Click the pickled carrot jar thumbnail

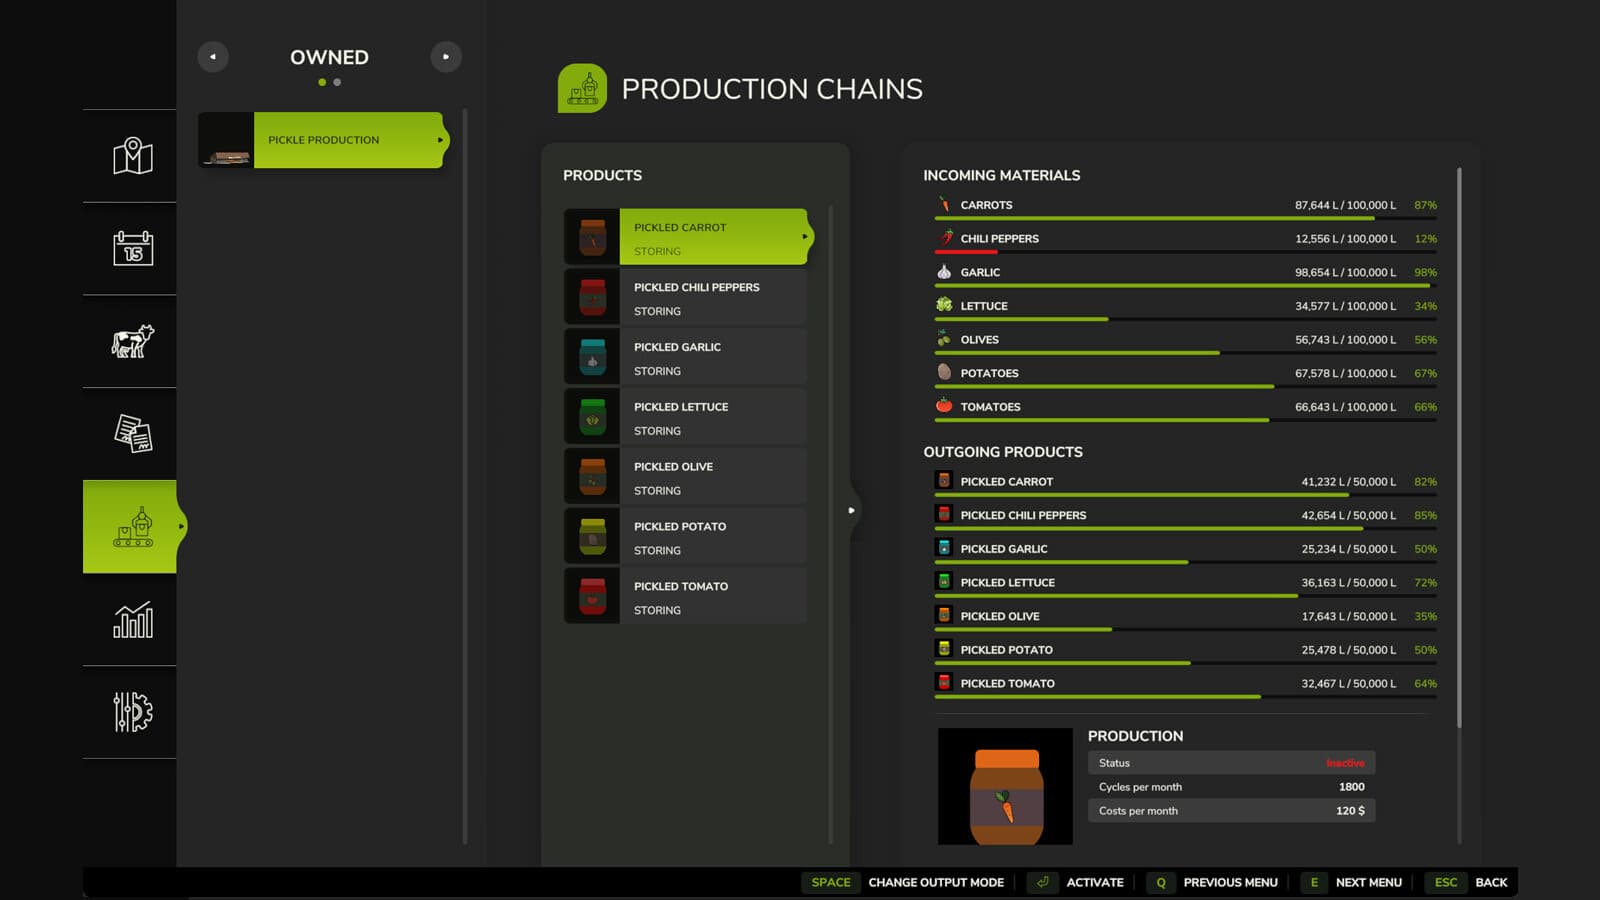coord(1005,786)
